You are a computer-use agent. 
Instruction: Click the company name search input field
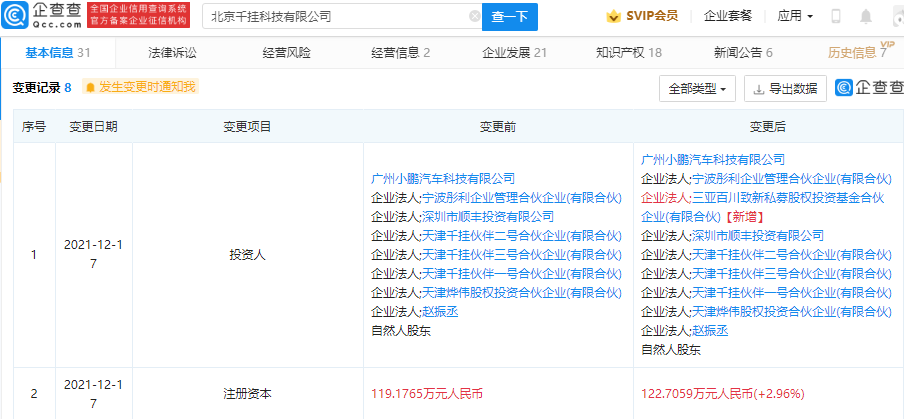pos(335,17)
